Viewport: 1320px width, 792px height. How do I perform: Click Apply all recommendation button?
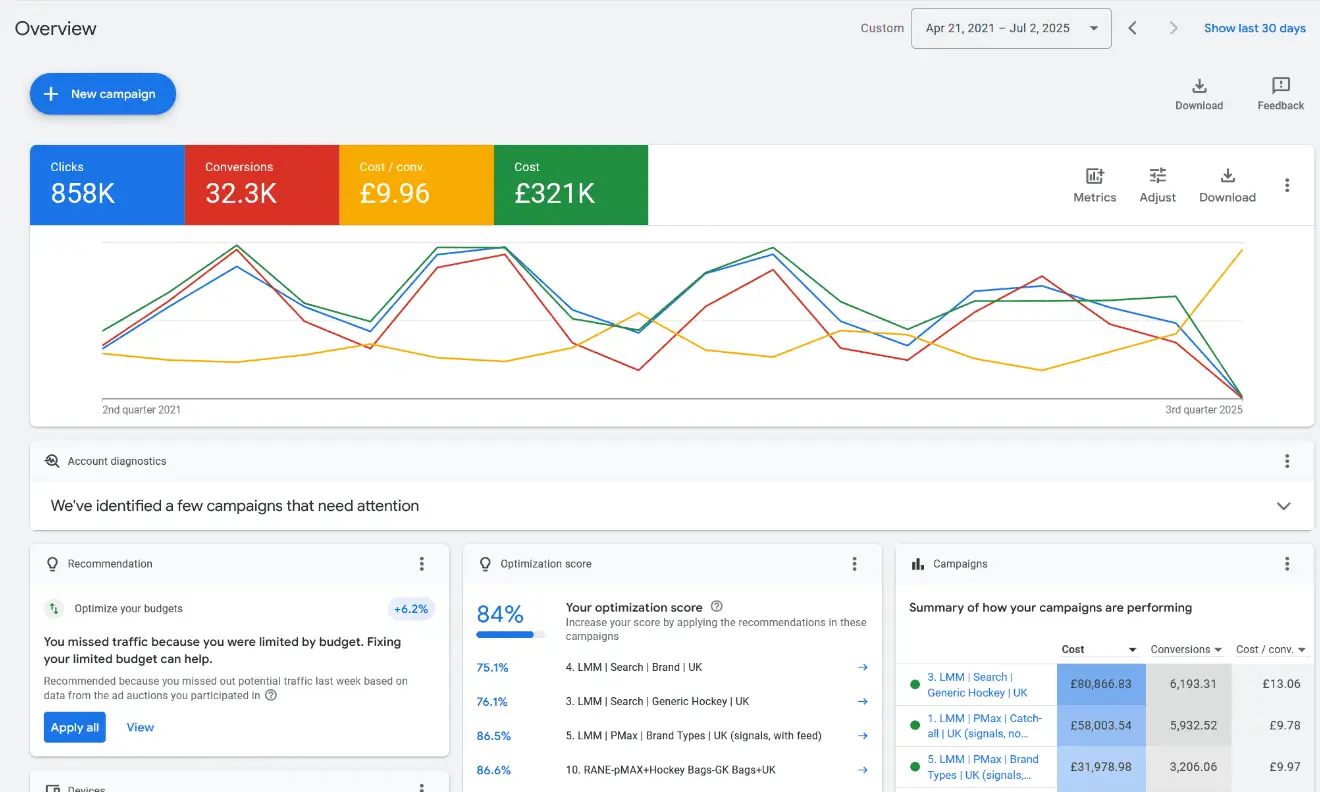click(74, 727)
